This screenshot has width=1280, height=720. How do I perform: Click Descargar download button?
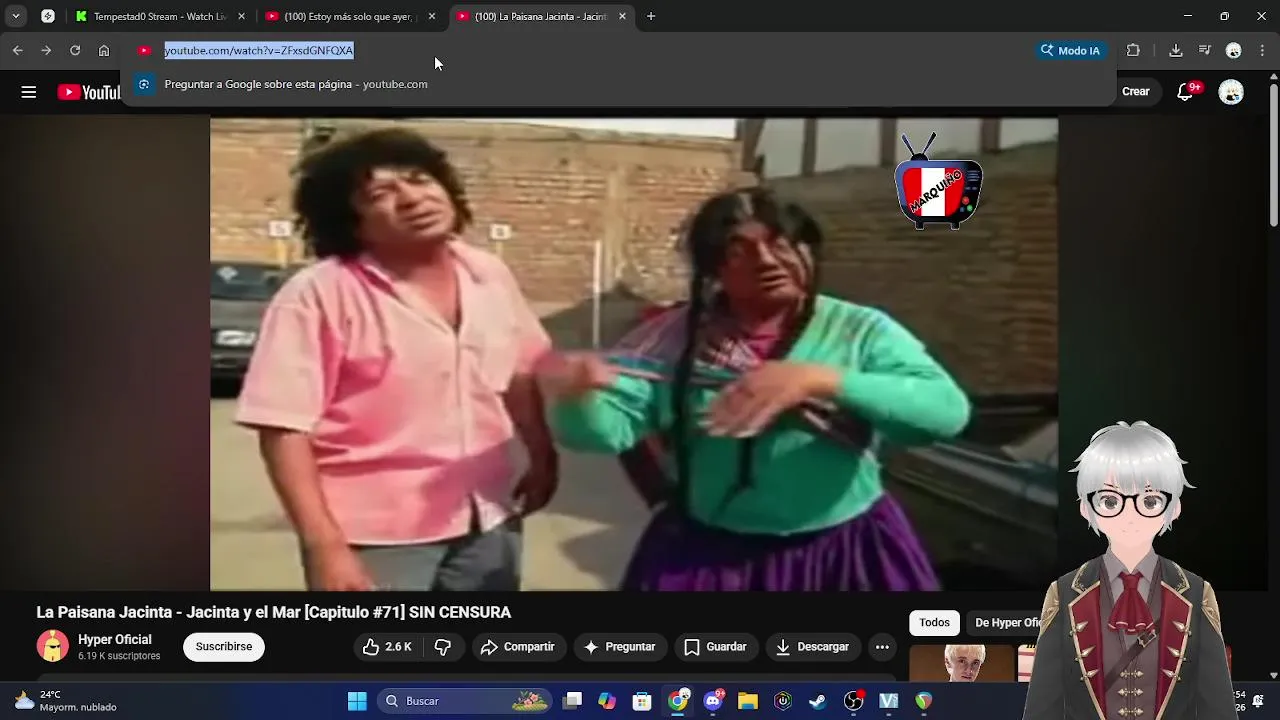[812, 647]
